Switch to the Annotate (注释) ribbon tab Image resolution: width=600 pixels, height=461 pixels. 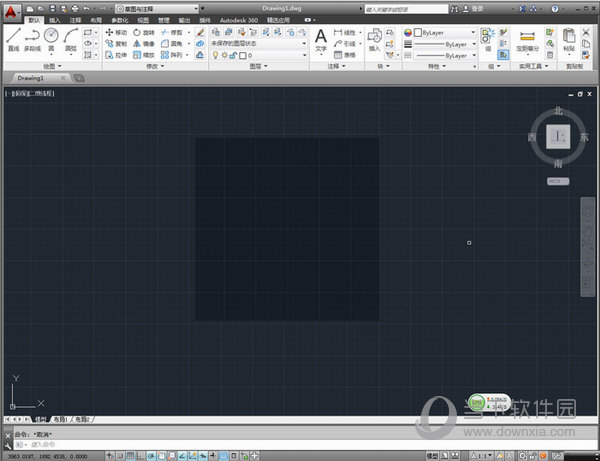(75, 20)
